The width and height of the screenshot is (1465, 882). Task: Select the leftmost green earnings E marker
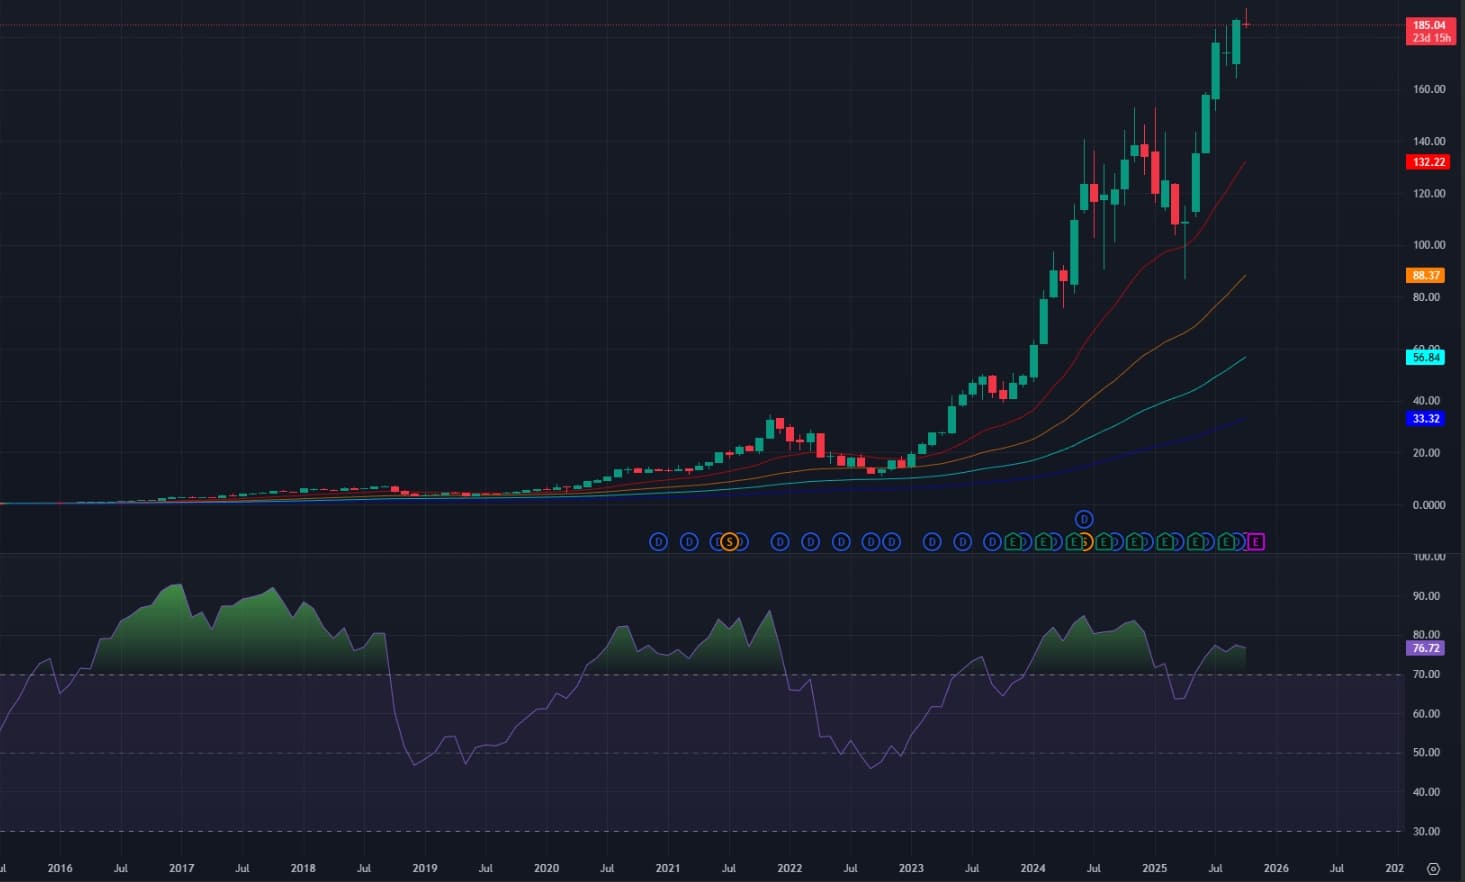tap(1013, 542)
